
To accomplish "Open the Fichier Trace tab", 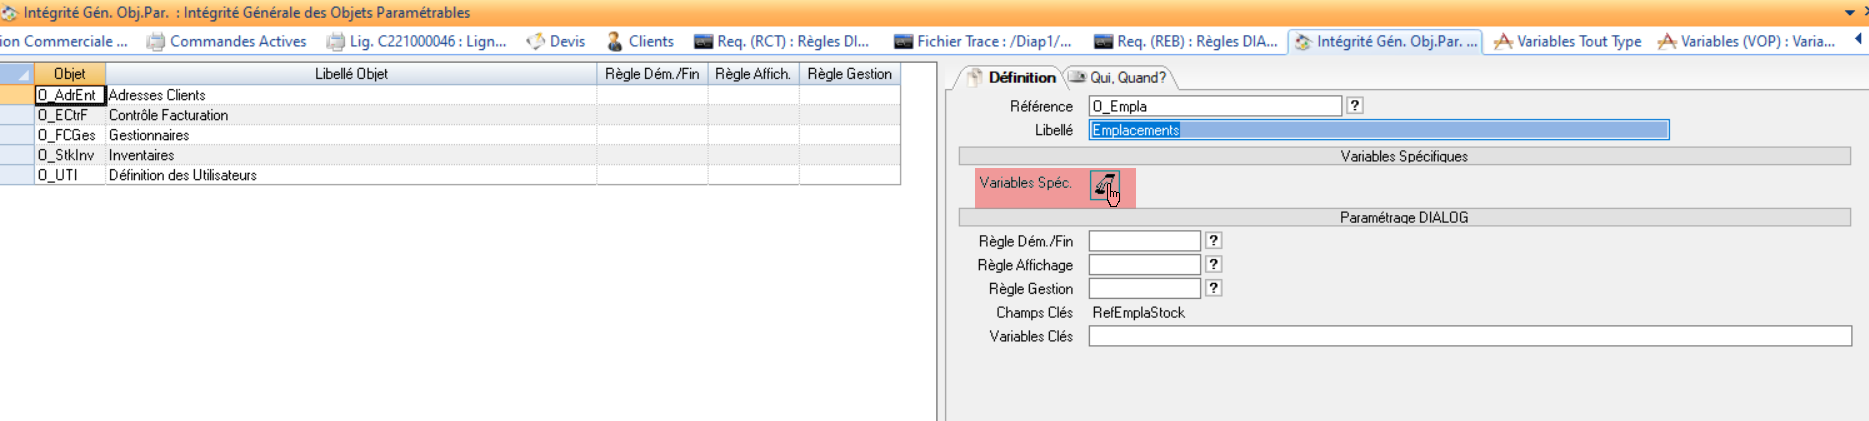I will tap(983, 41).
